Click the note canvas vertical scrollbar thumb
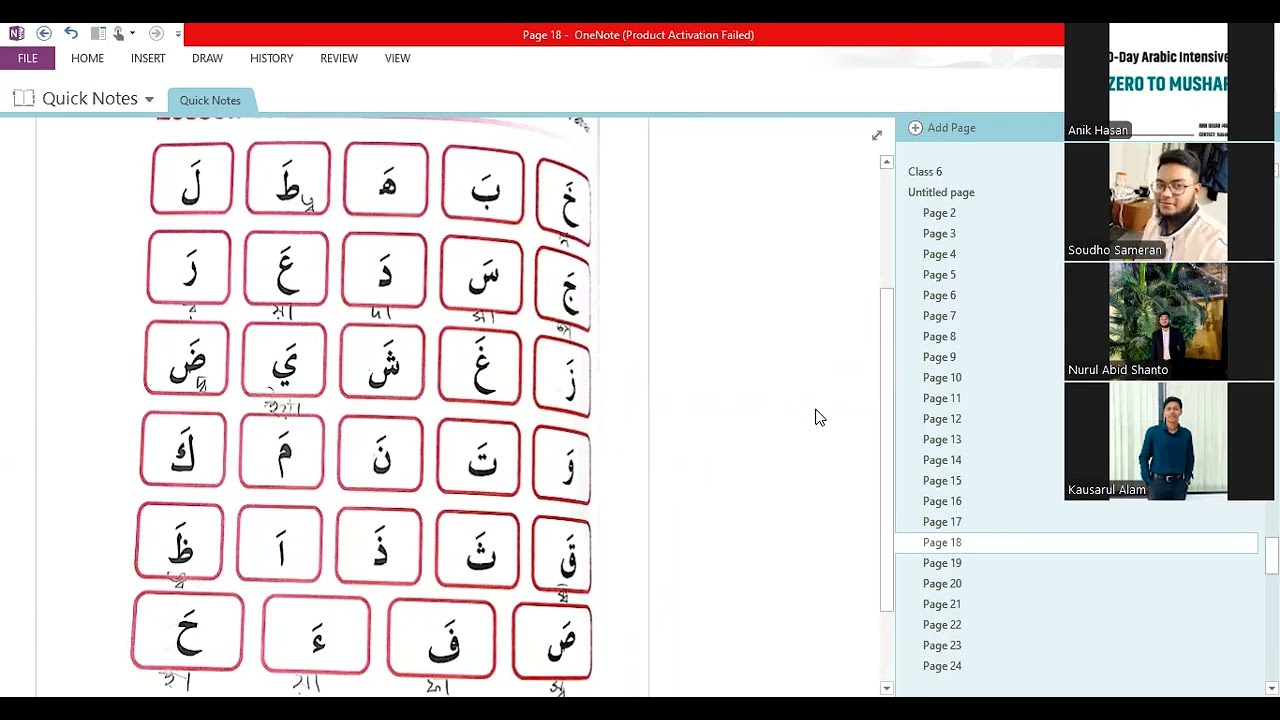Screen dimensions: 1280x720 (886, 450)
